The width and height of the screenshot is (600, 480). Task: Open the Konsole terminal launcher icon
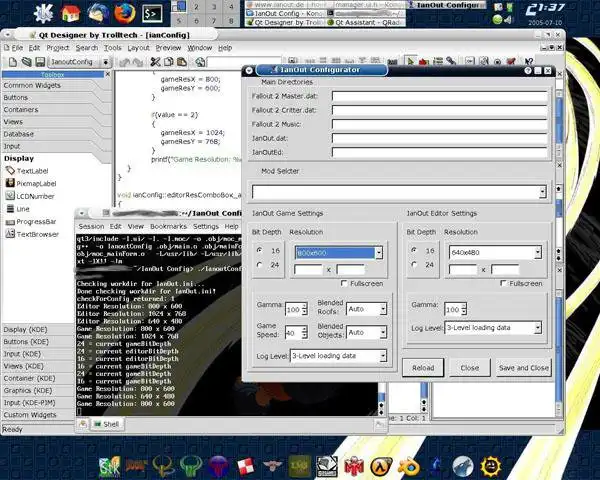tap(152, 14)
